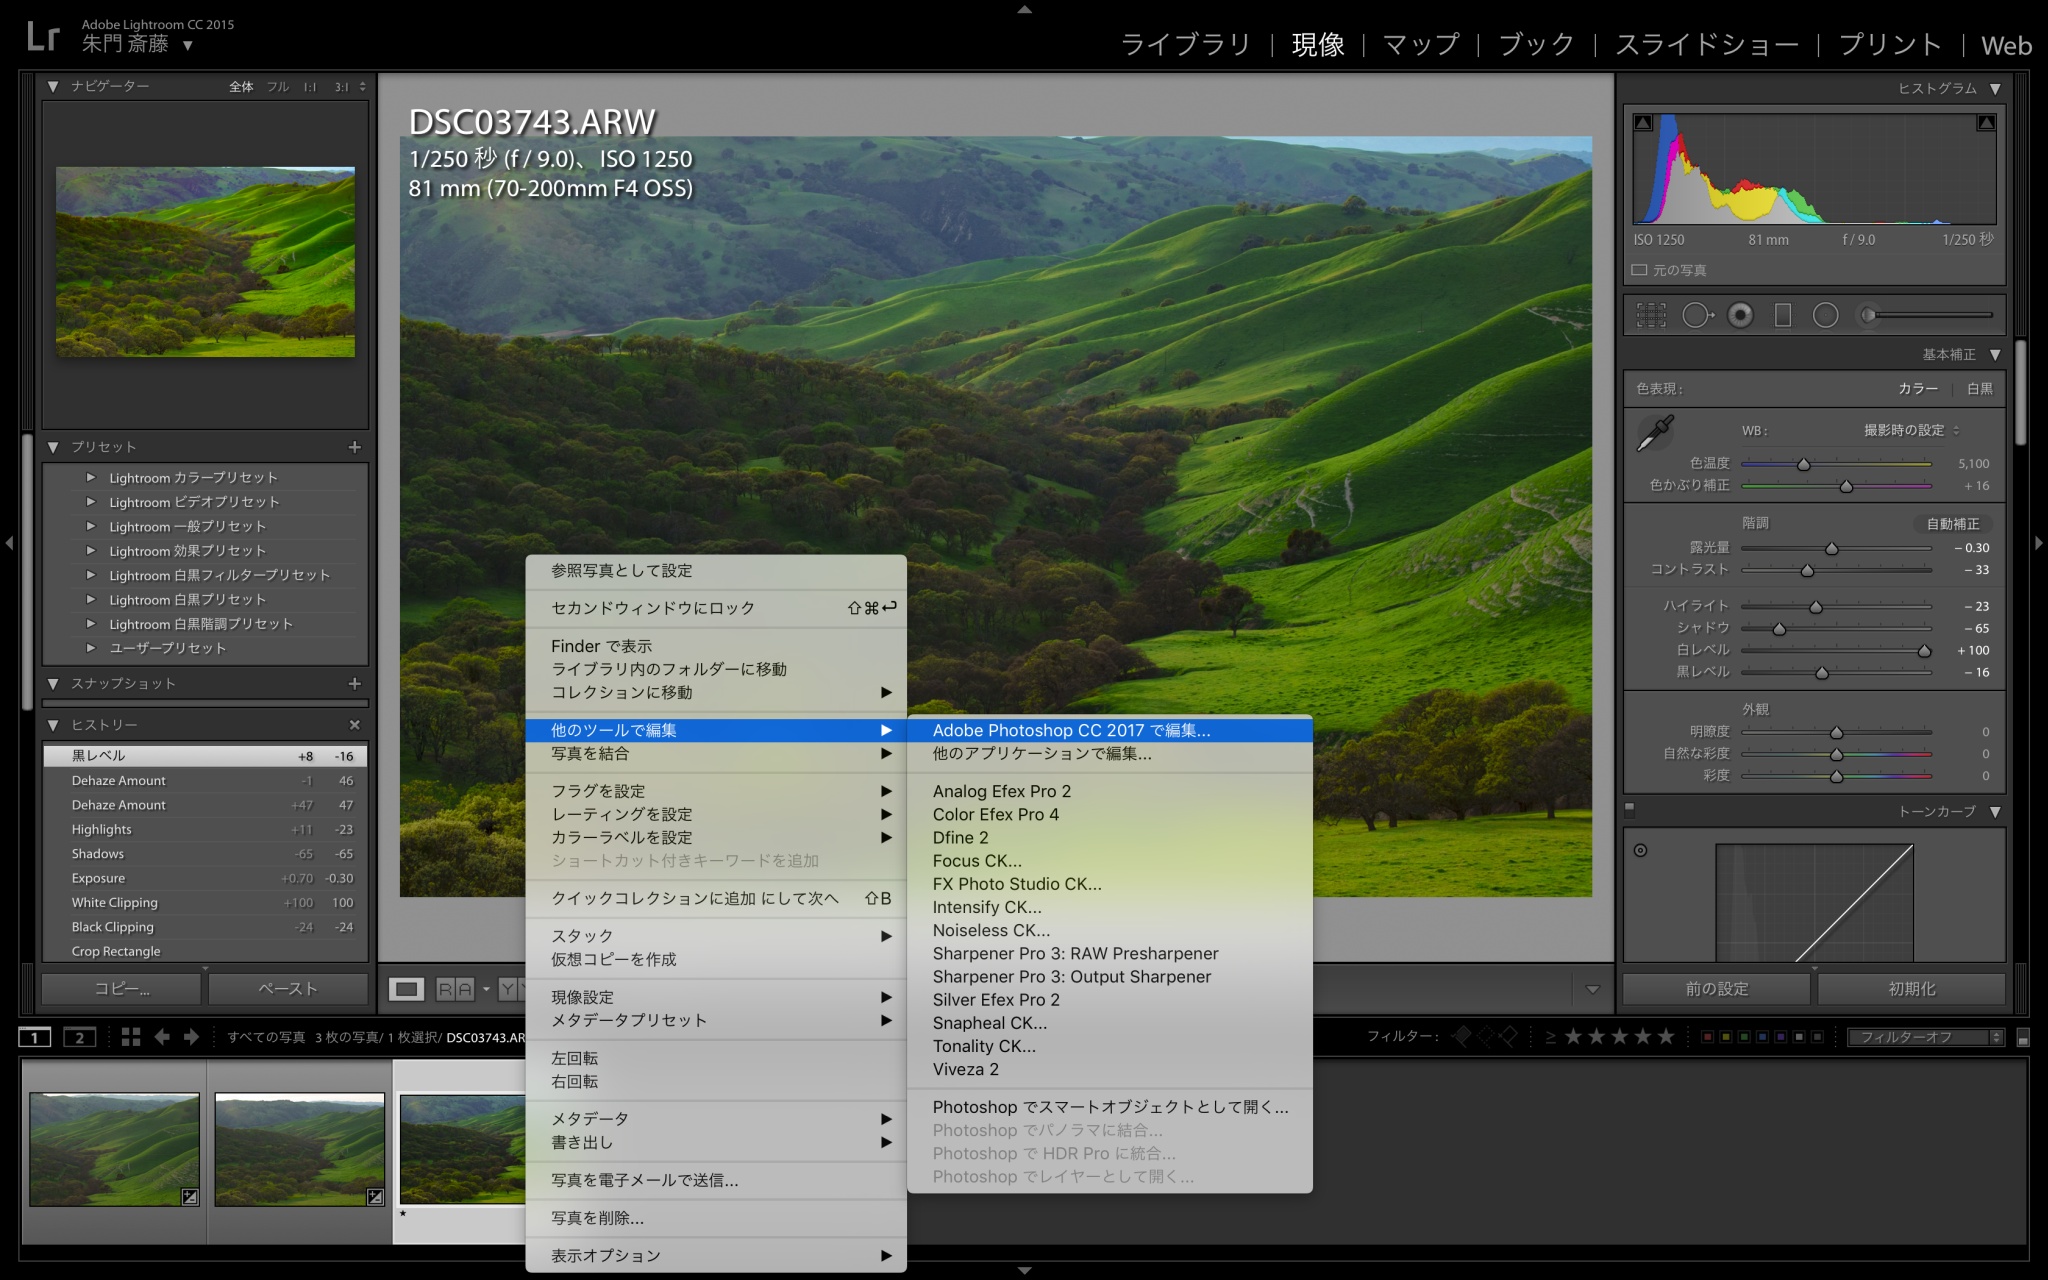2048x1280 pixels.
Task: Open the before/after R|A view icon
Action: click(x=455, y=989)
